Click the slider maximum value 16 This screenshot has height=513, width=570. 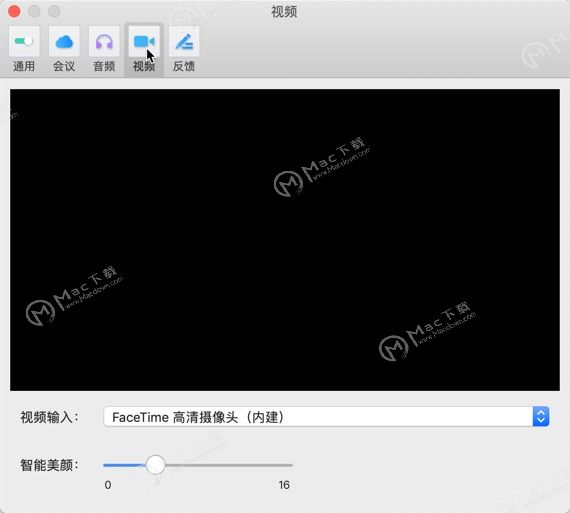click(x=284, y=485)
